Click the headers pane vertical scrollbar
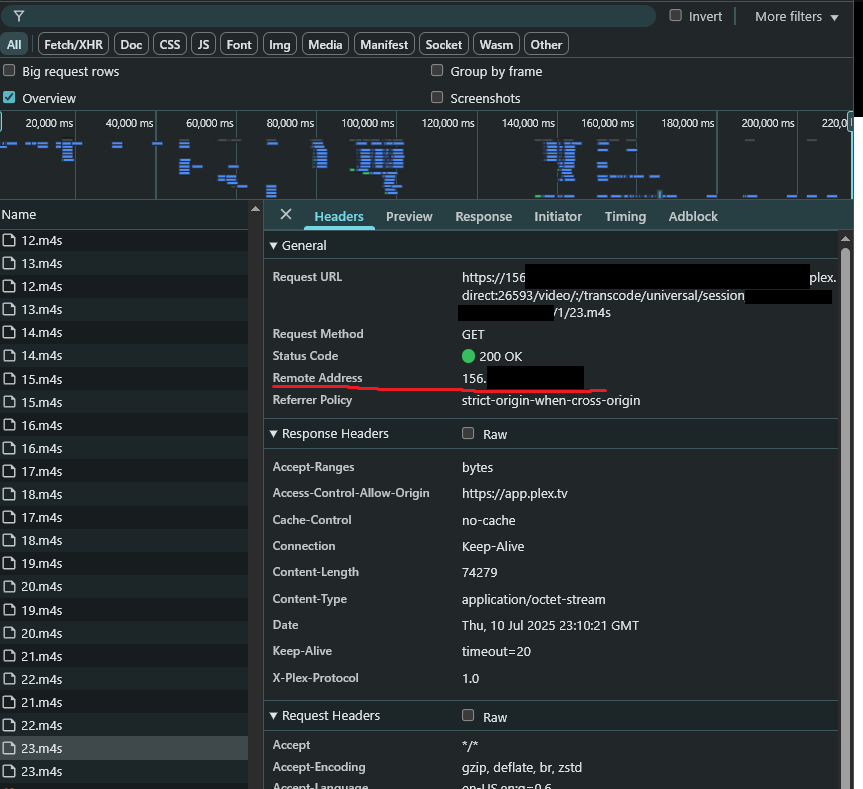 click(x=845, y=517)
